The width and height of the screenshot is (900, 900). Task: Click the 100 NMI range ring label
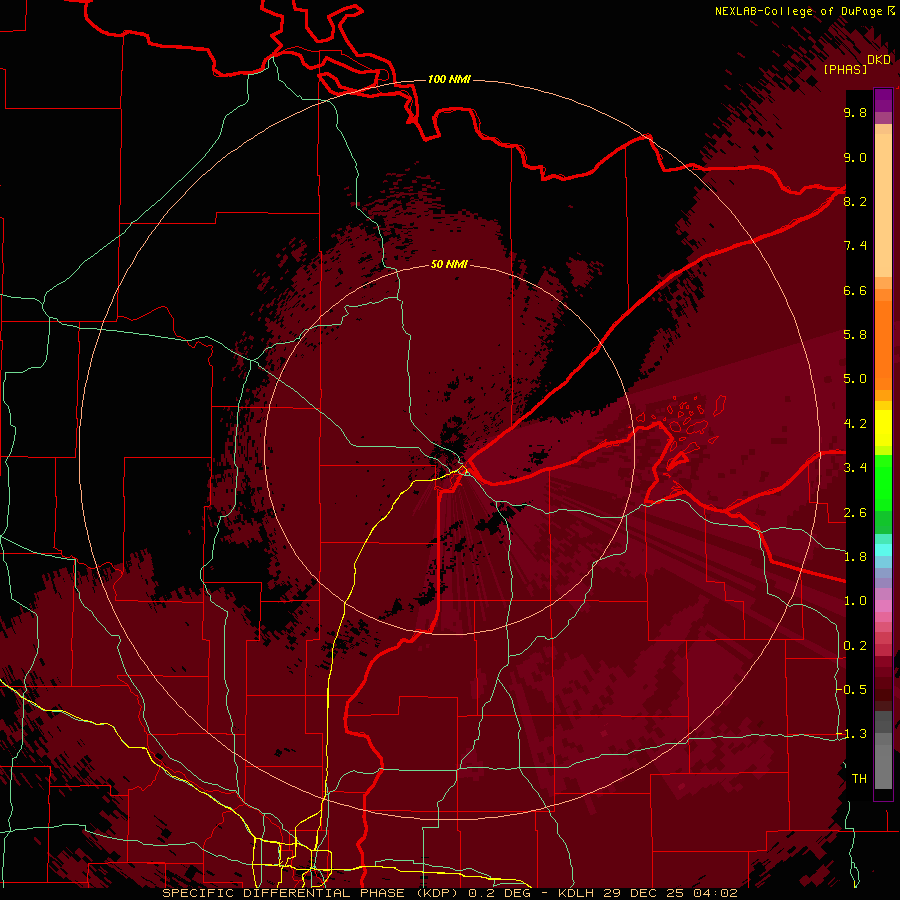(x=449, y=79)
